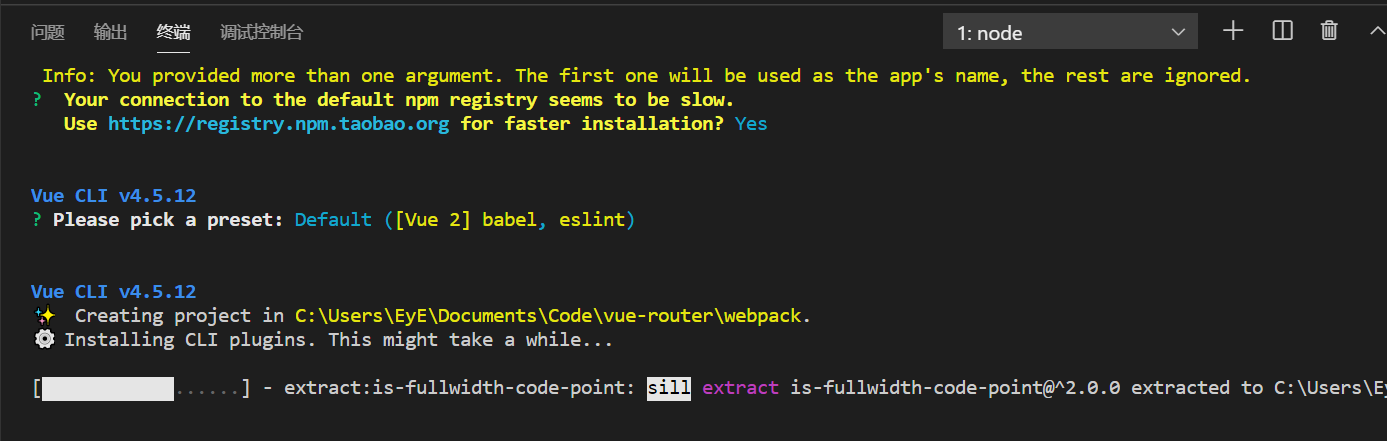
Task: Click the highlighted "sill" log label
Action: pyautogui.click(x=669, y=388)
